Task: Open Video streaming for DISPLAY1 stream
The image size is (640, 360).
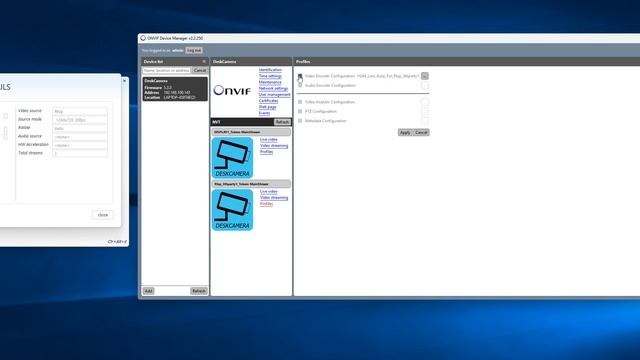Action: pos(274,146)
